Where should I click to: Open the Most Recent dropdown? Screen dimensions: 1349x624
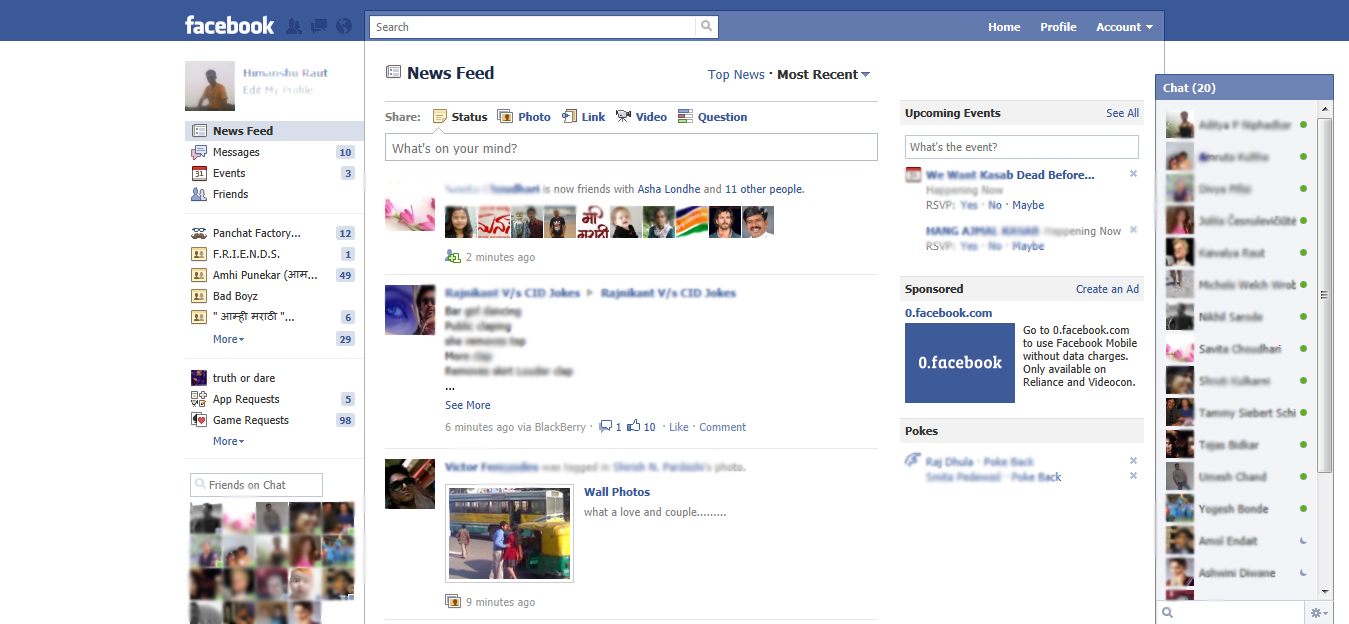click(822, 74)
